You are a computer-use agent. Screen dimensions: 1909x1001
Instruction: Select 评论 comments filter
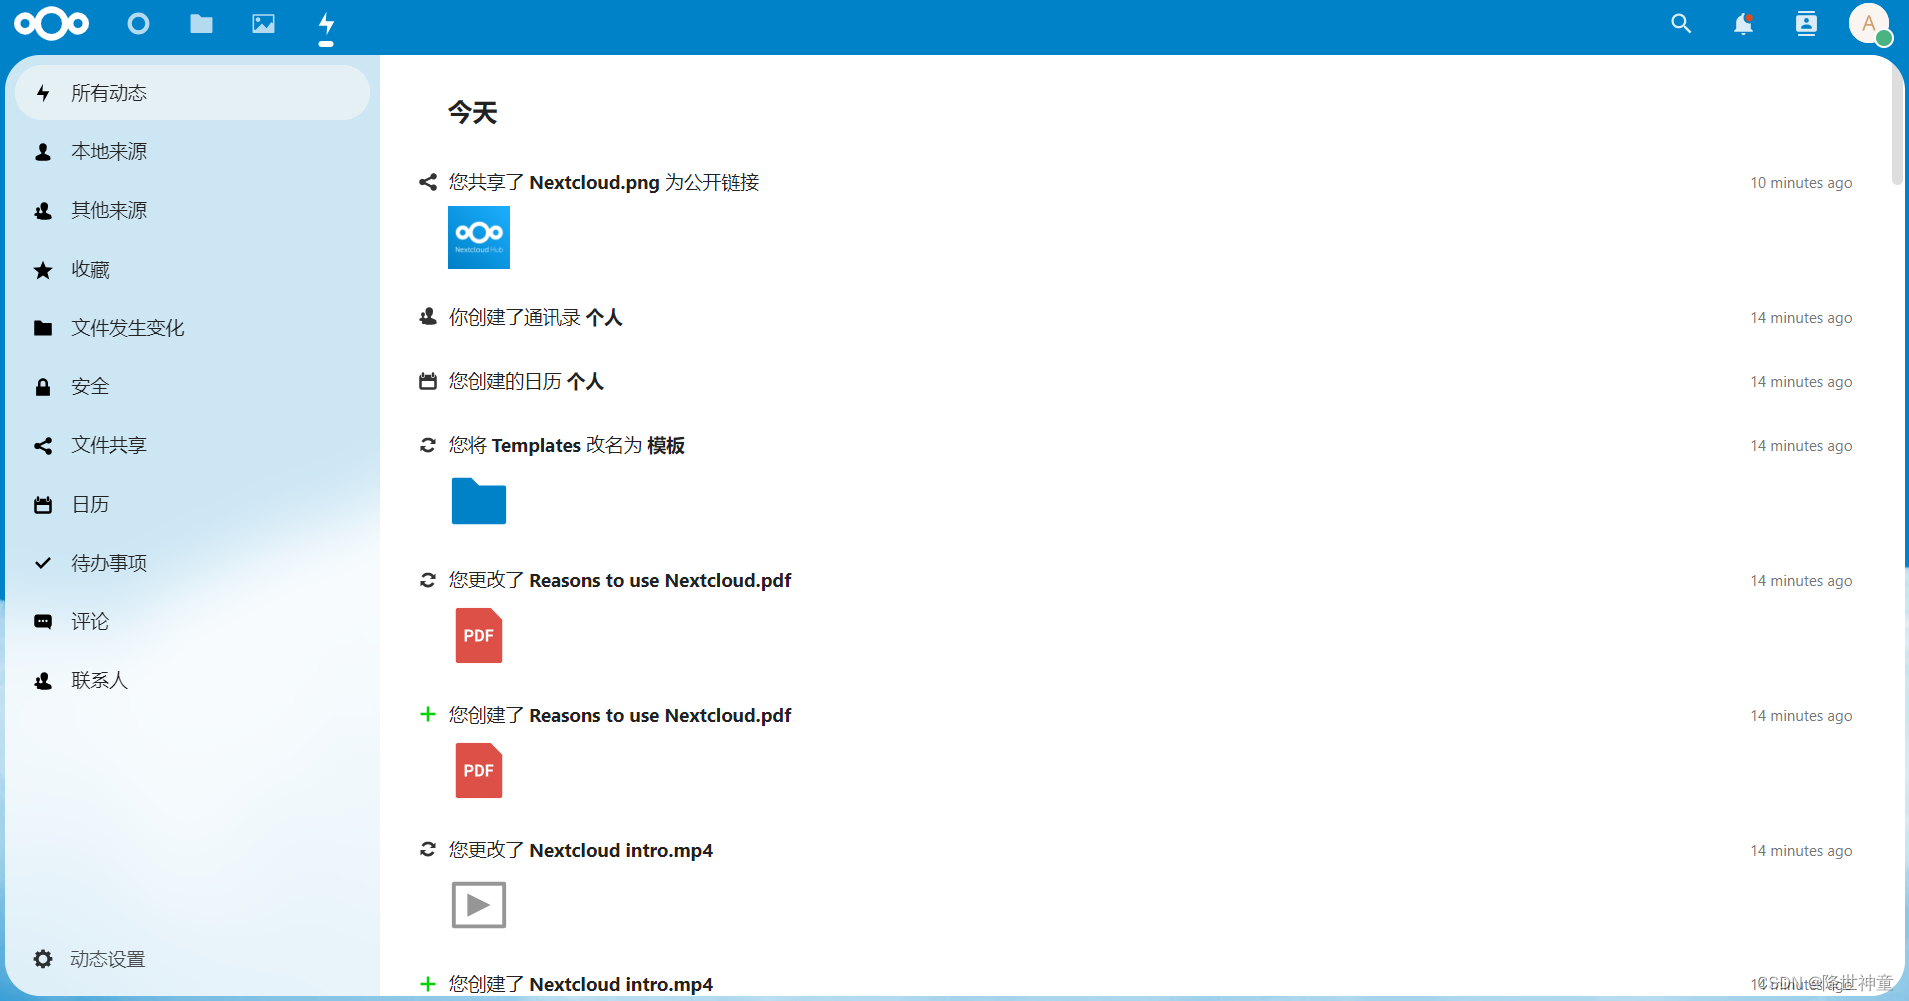(193, 621)
